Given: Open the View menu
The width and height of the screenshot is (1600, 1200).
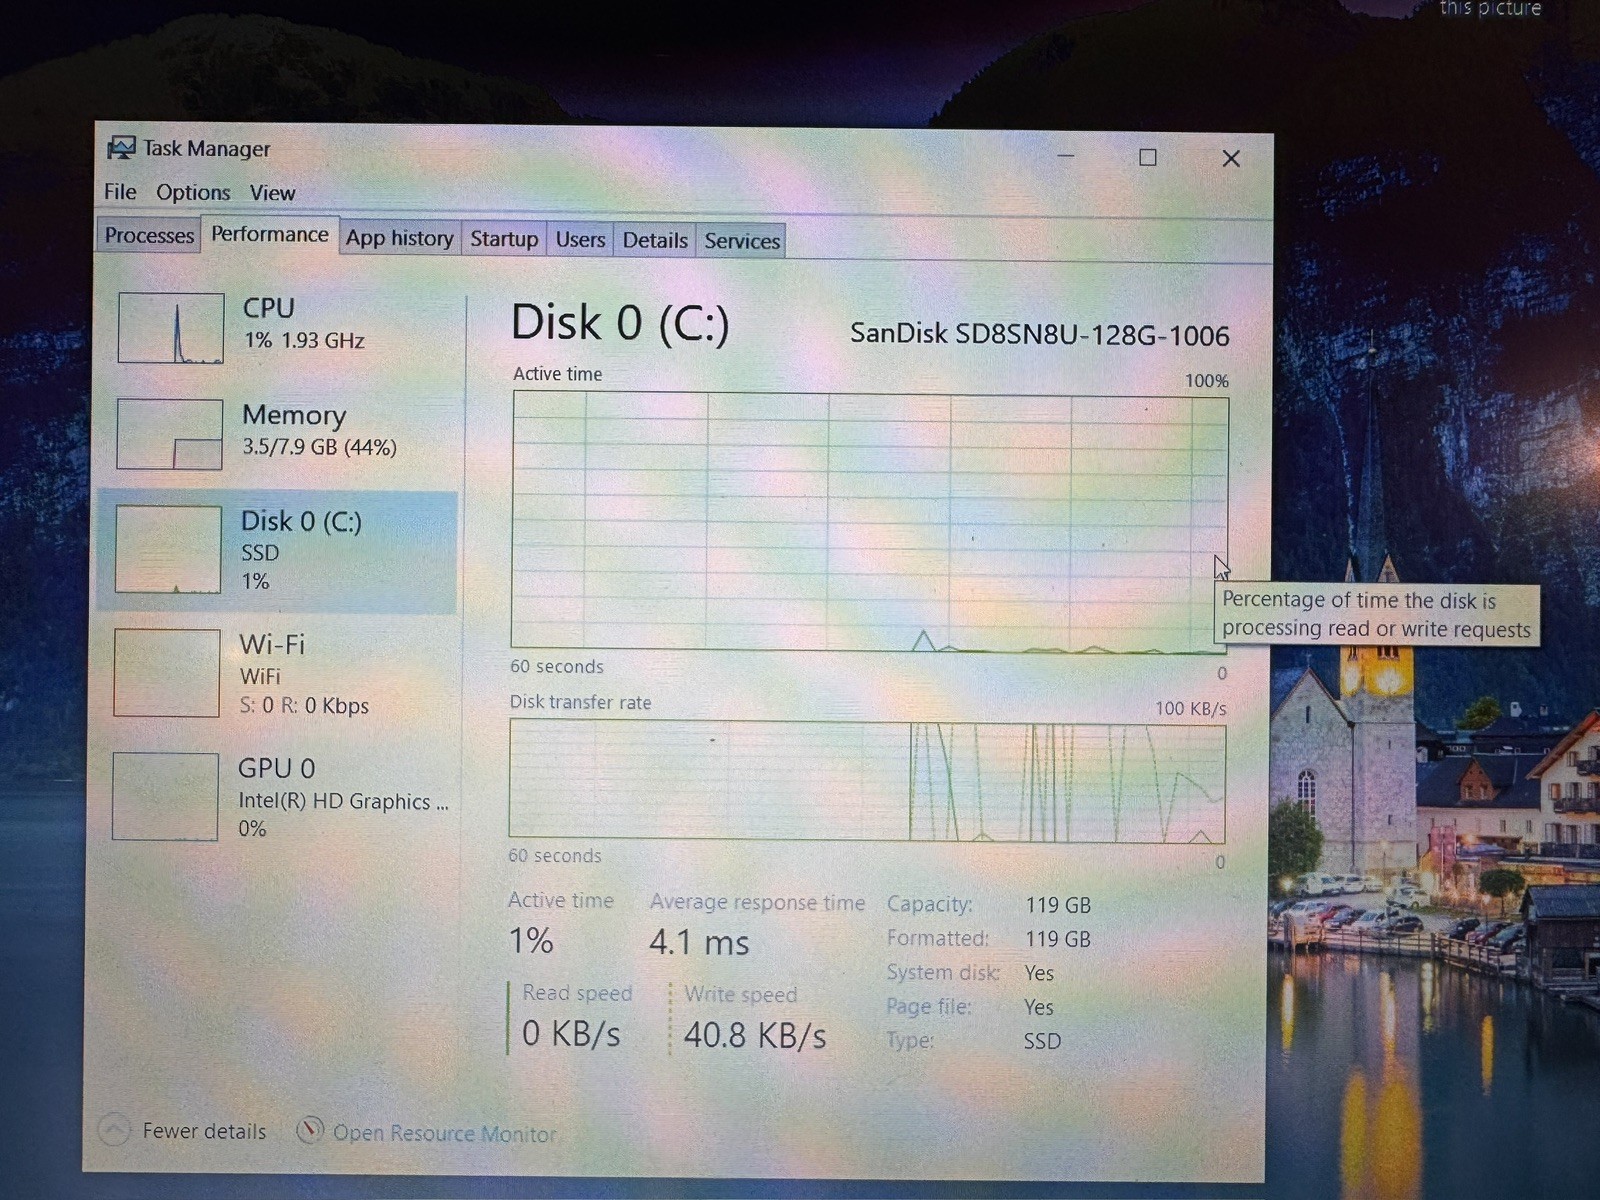Looking at the screenshot, I should [272, 193].
